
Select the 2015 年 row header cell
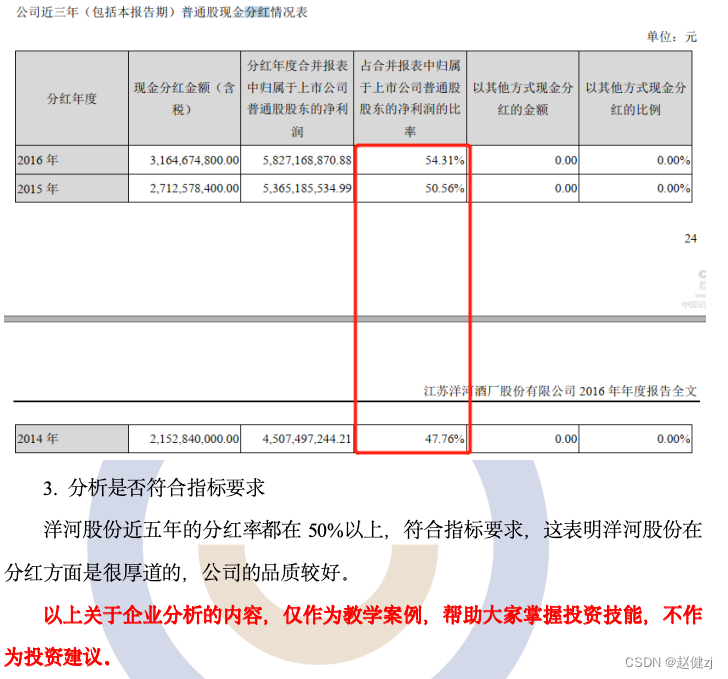tap(72, 188)
